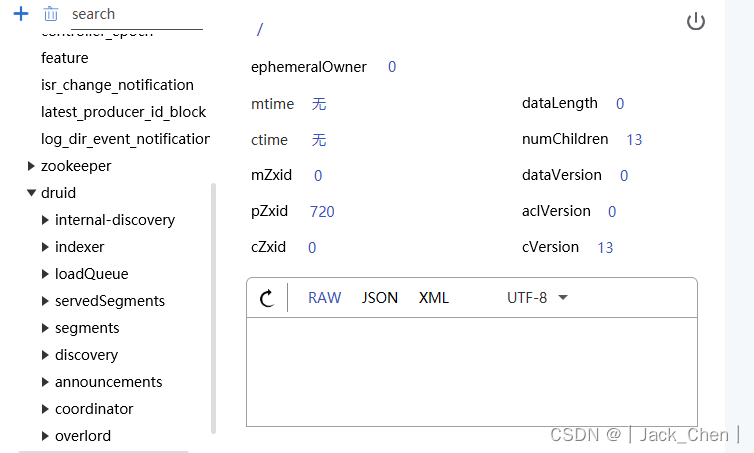Click the mZxid value 0
The height and width of the screenshot is (453, 754).
[318, 176]
